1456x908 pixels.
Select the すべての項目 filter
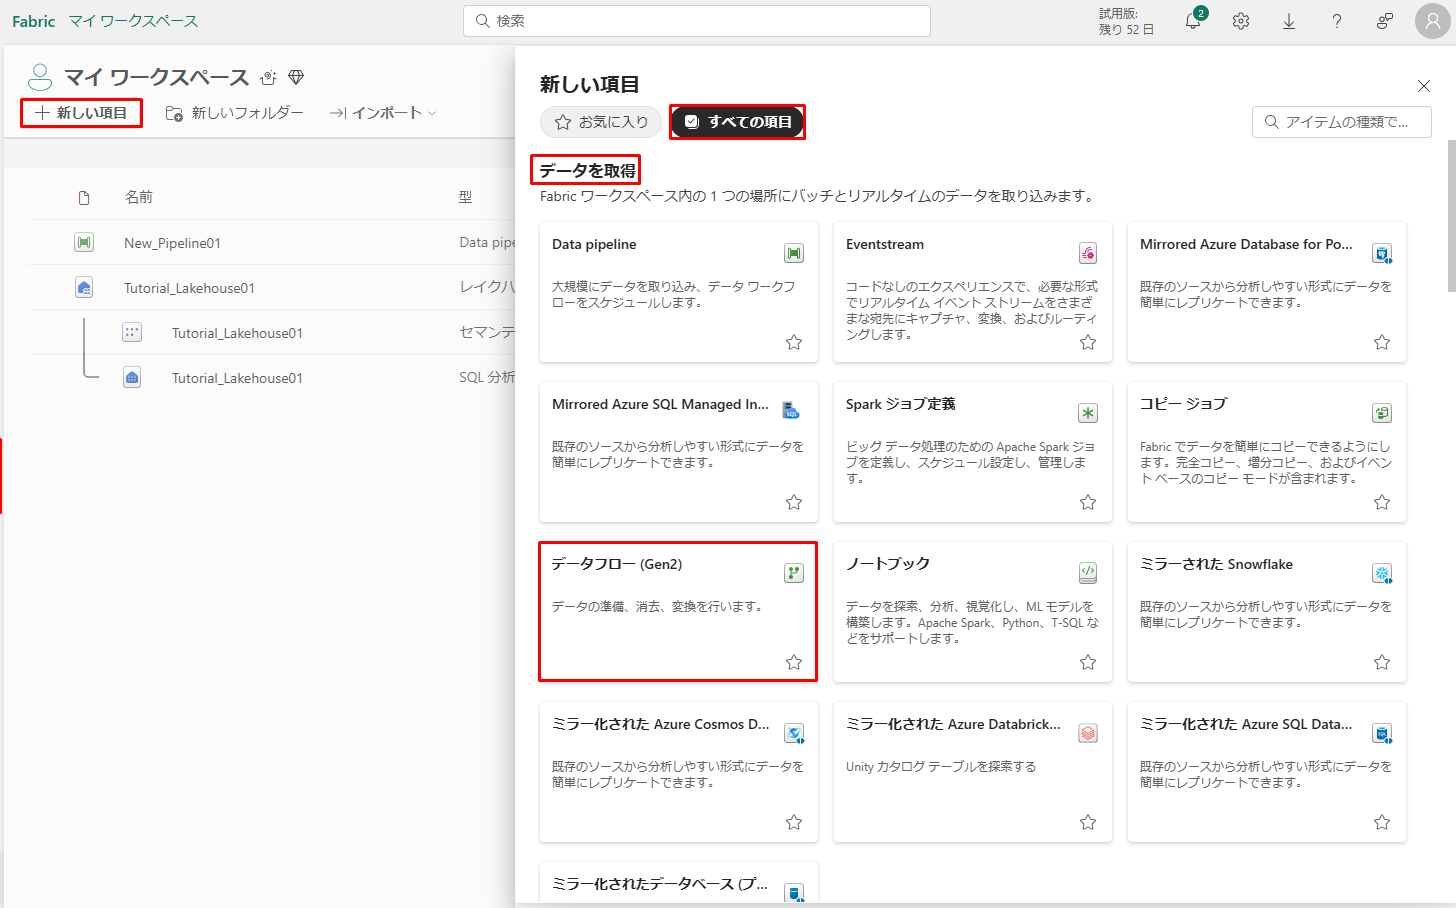[737, 122]
